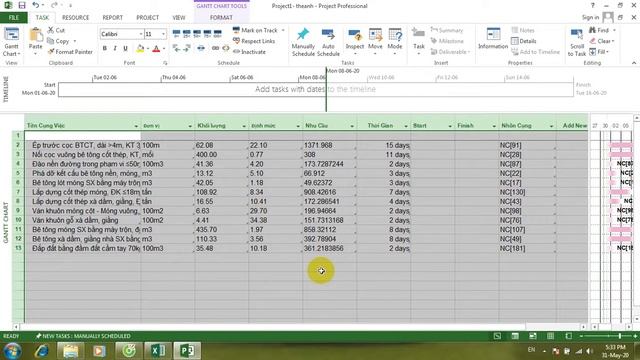Screen dimensions: 640x360
Task: Toggle Bold formatting
Action: [x=104, y=49]
